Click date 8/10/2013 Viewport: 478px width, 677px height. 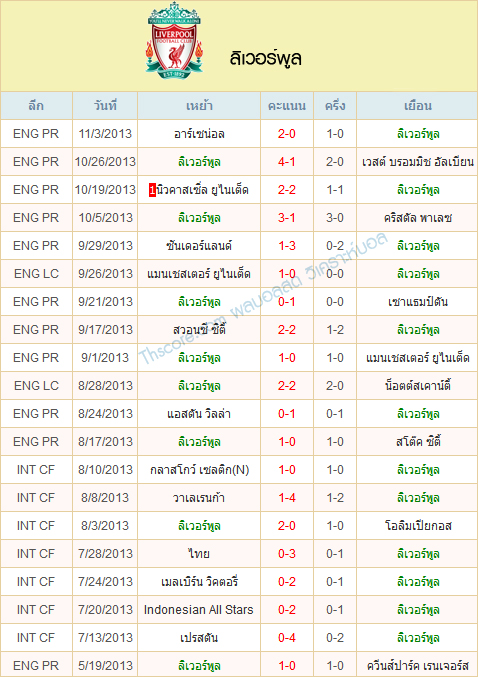point(105,470)
